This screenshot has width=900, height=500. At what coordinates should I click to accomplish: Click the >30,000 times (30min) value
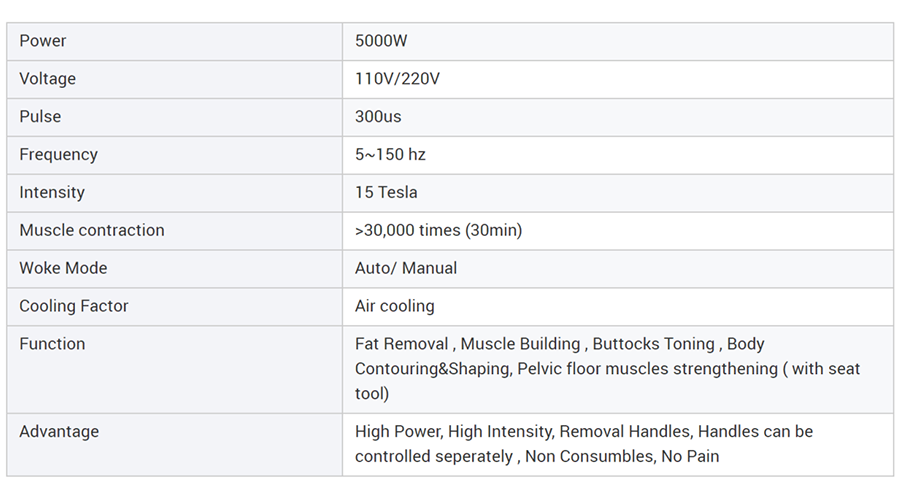click(x=438, y=231)
